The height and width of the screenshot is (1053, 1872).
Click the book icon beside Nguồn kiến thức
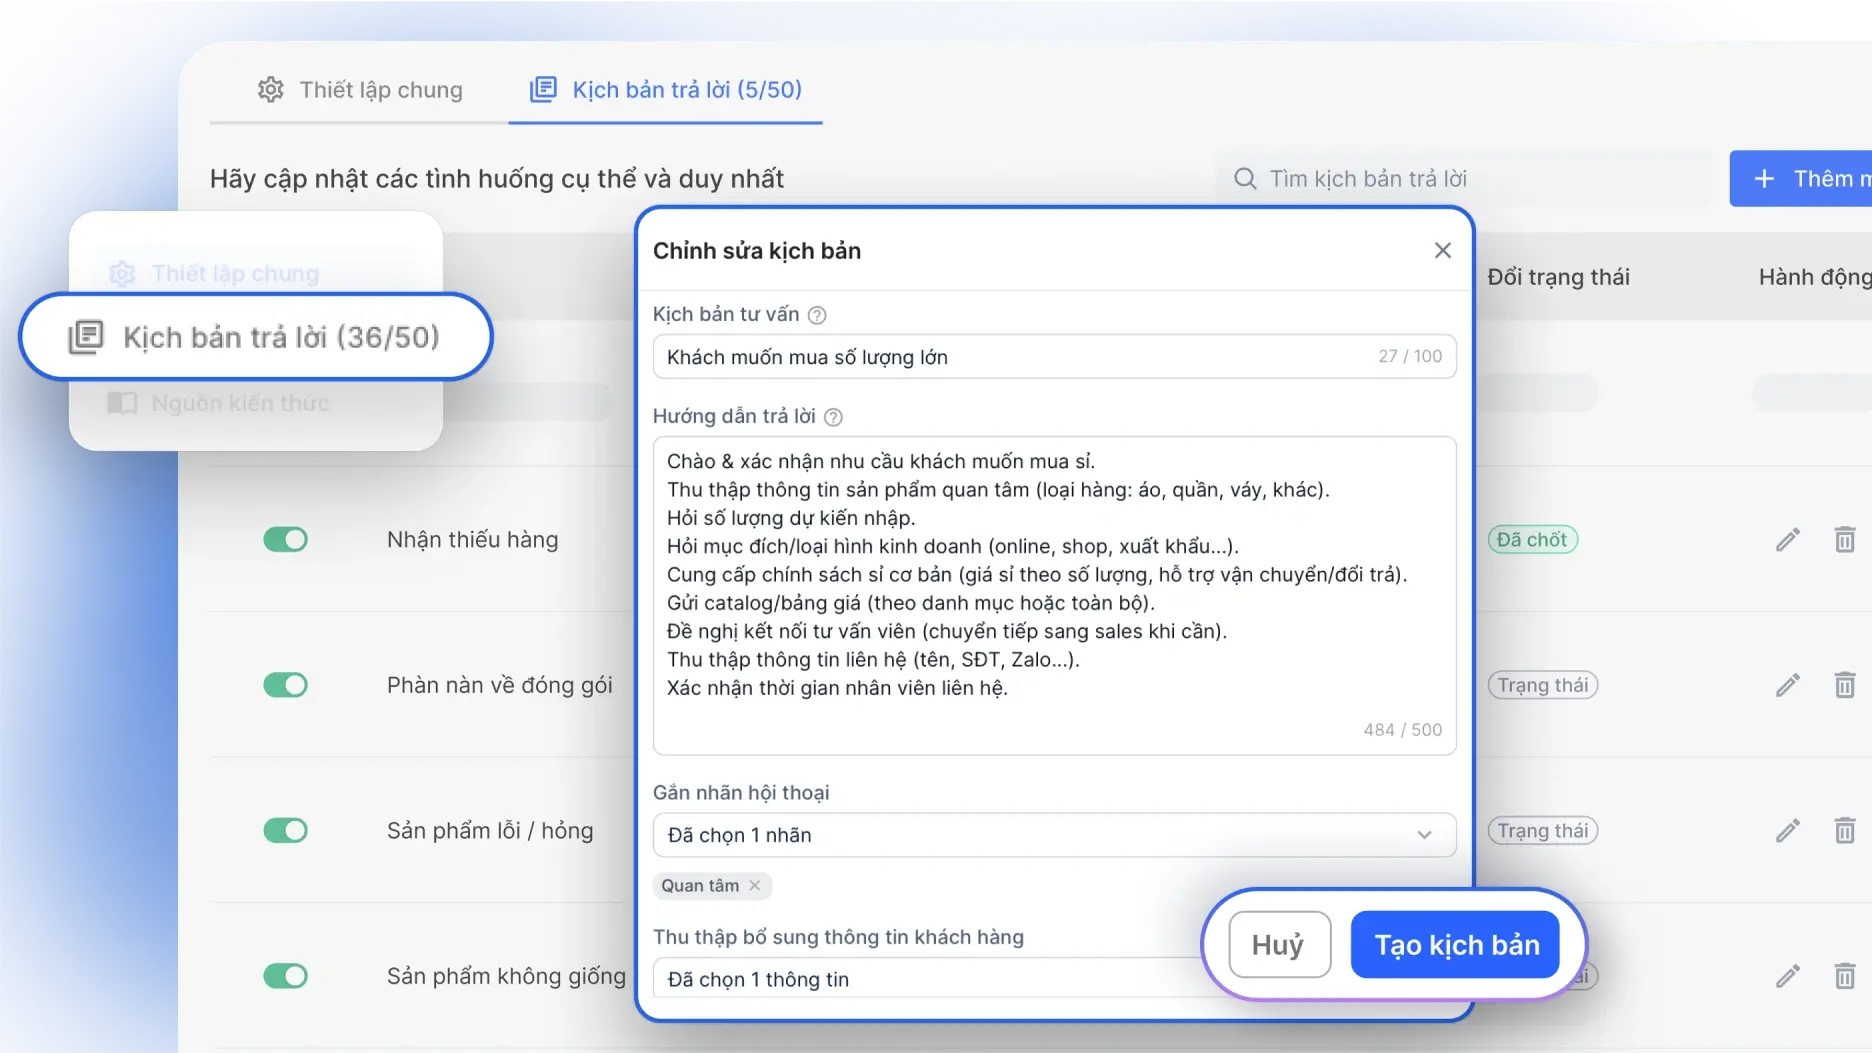click(x=122, y=402)
